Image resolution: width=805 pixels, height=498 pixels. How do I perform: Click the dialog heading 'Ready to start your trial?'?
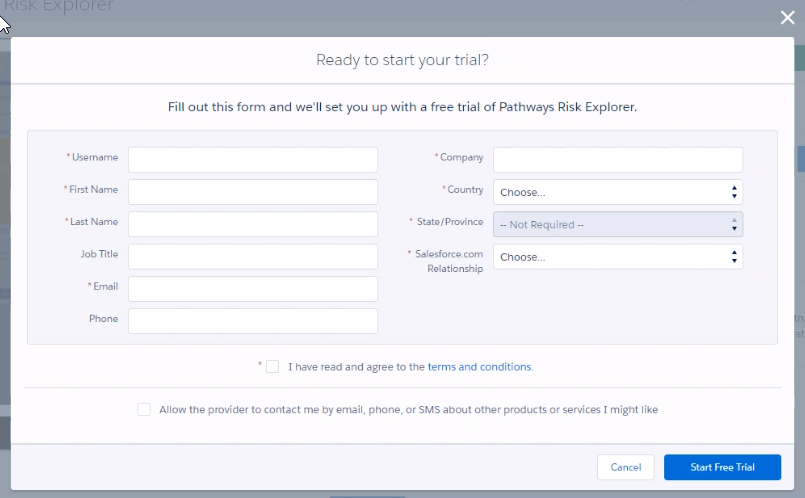click(x=402, y=59)
